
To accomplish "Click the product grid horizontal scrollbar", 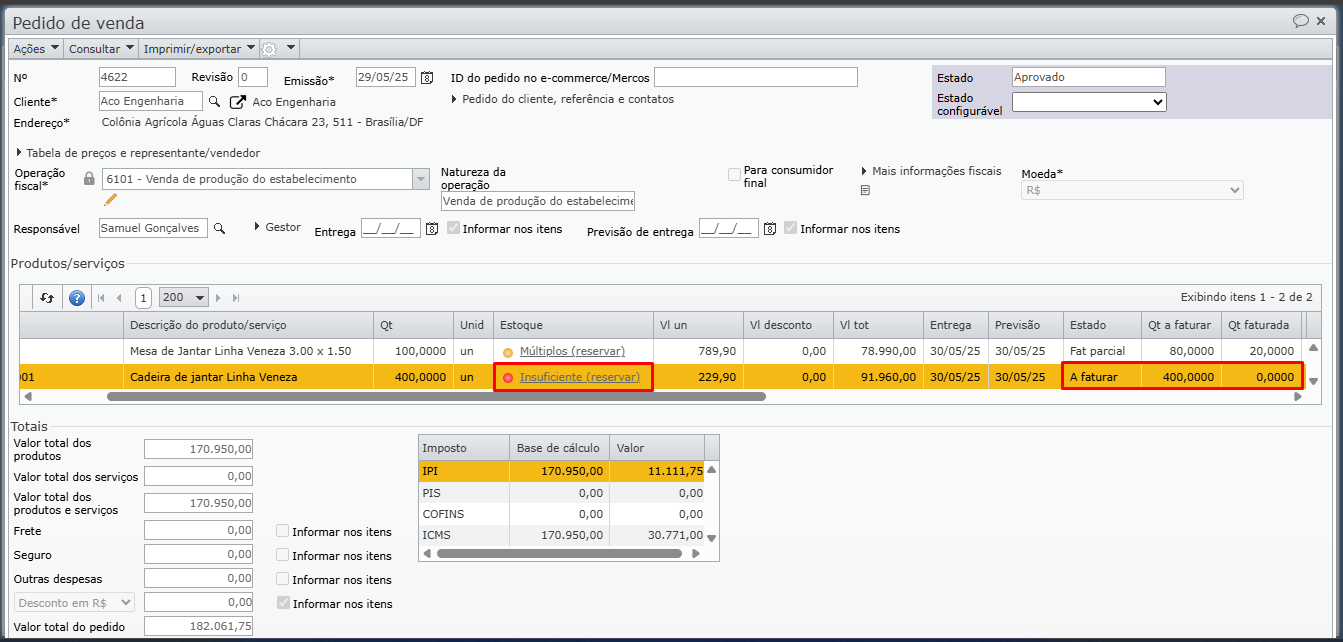I will [x=435, y=397].
